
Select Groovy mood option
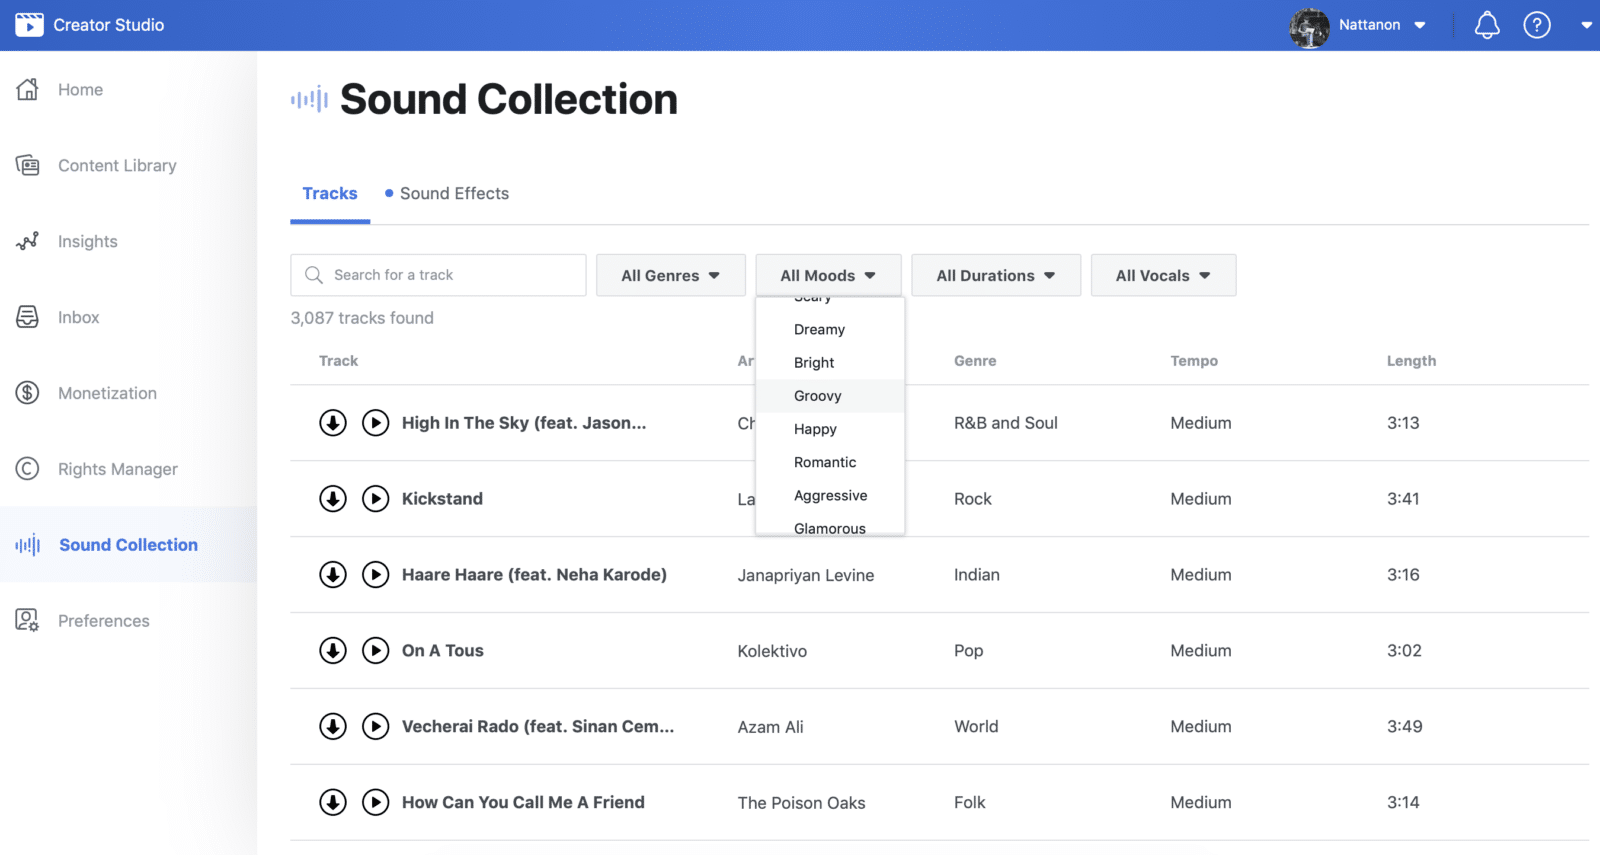(818, 396)
